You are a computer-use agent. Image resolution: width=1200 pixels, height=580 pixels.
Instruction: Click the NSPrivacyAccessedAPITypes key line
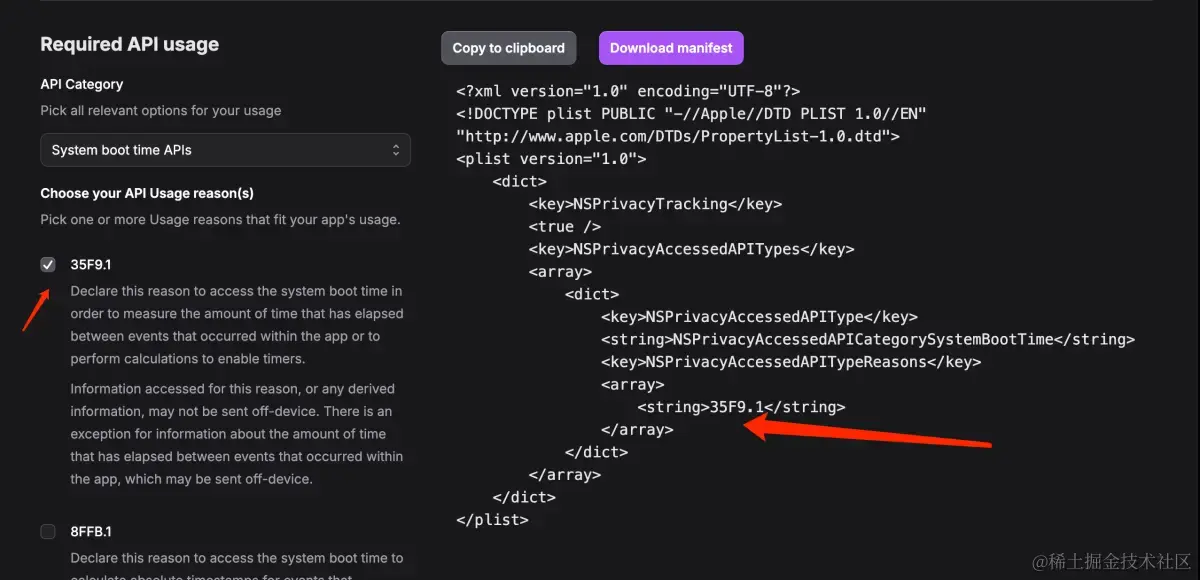[691, 249]
